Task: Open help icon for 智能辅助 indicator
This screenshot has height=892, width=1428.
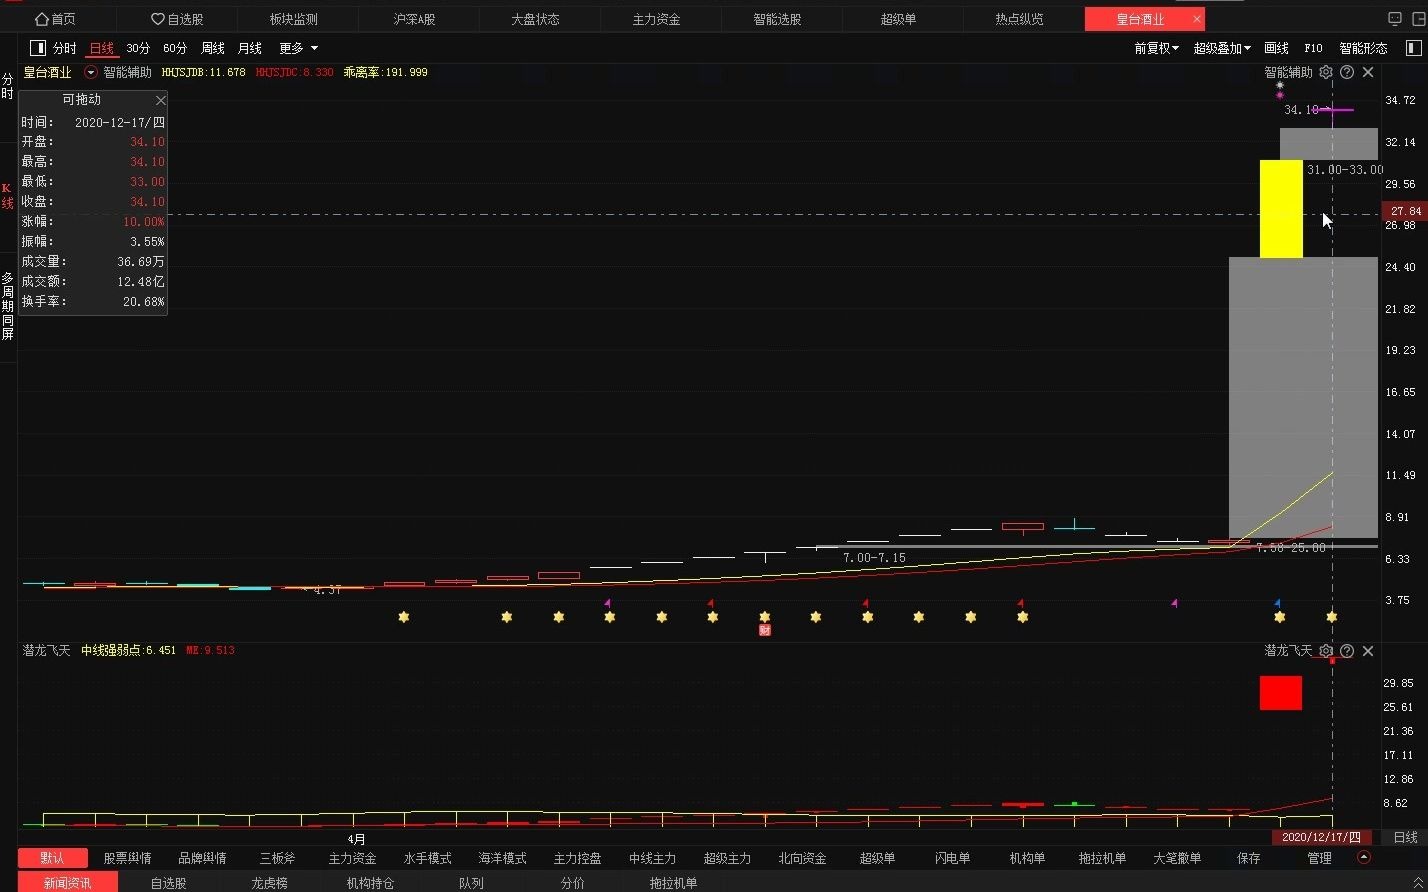Action: coord(1347,72)
